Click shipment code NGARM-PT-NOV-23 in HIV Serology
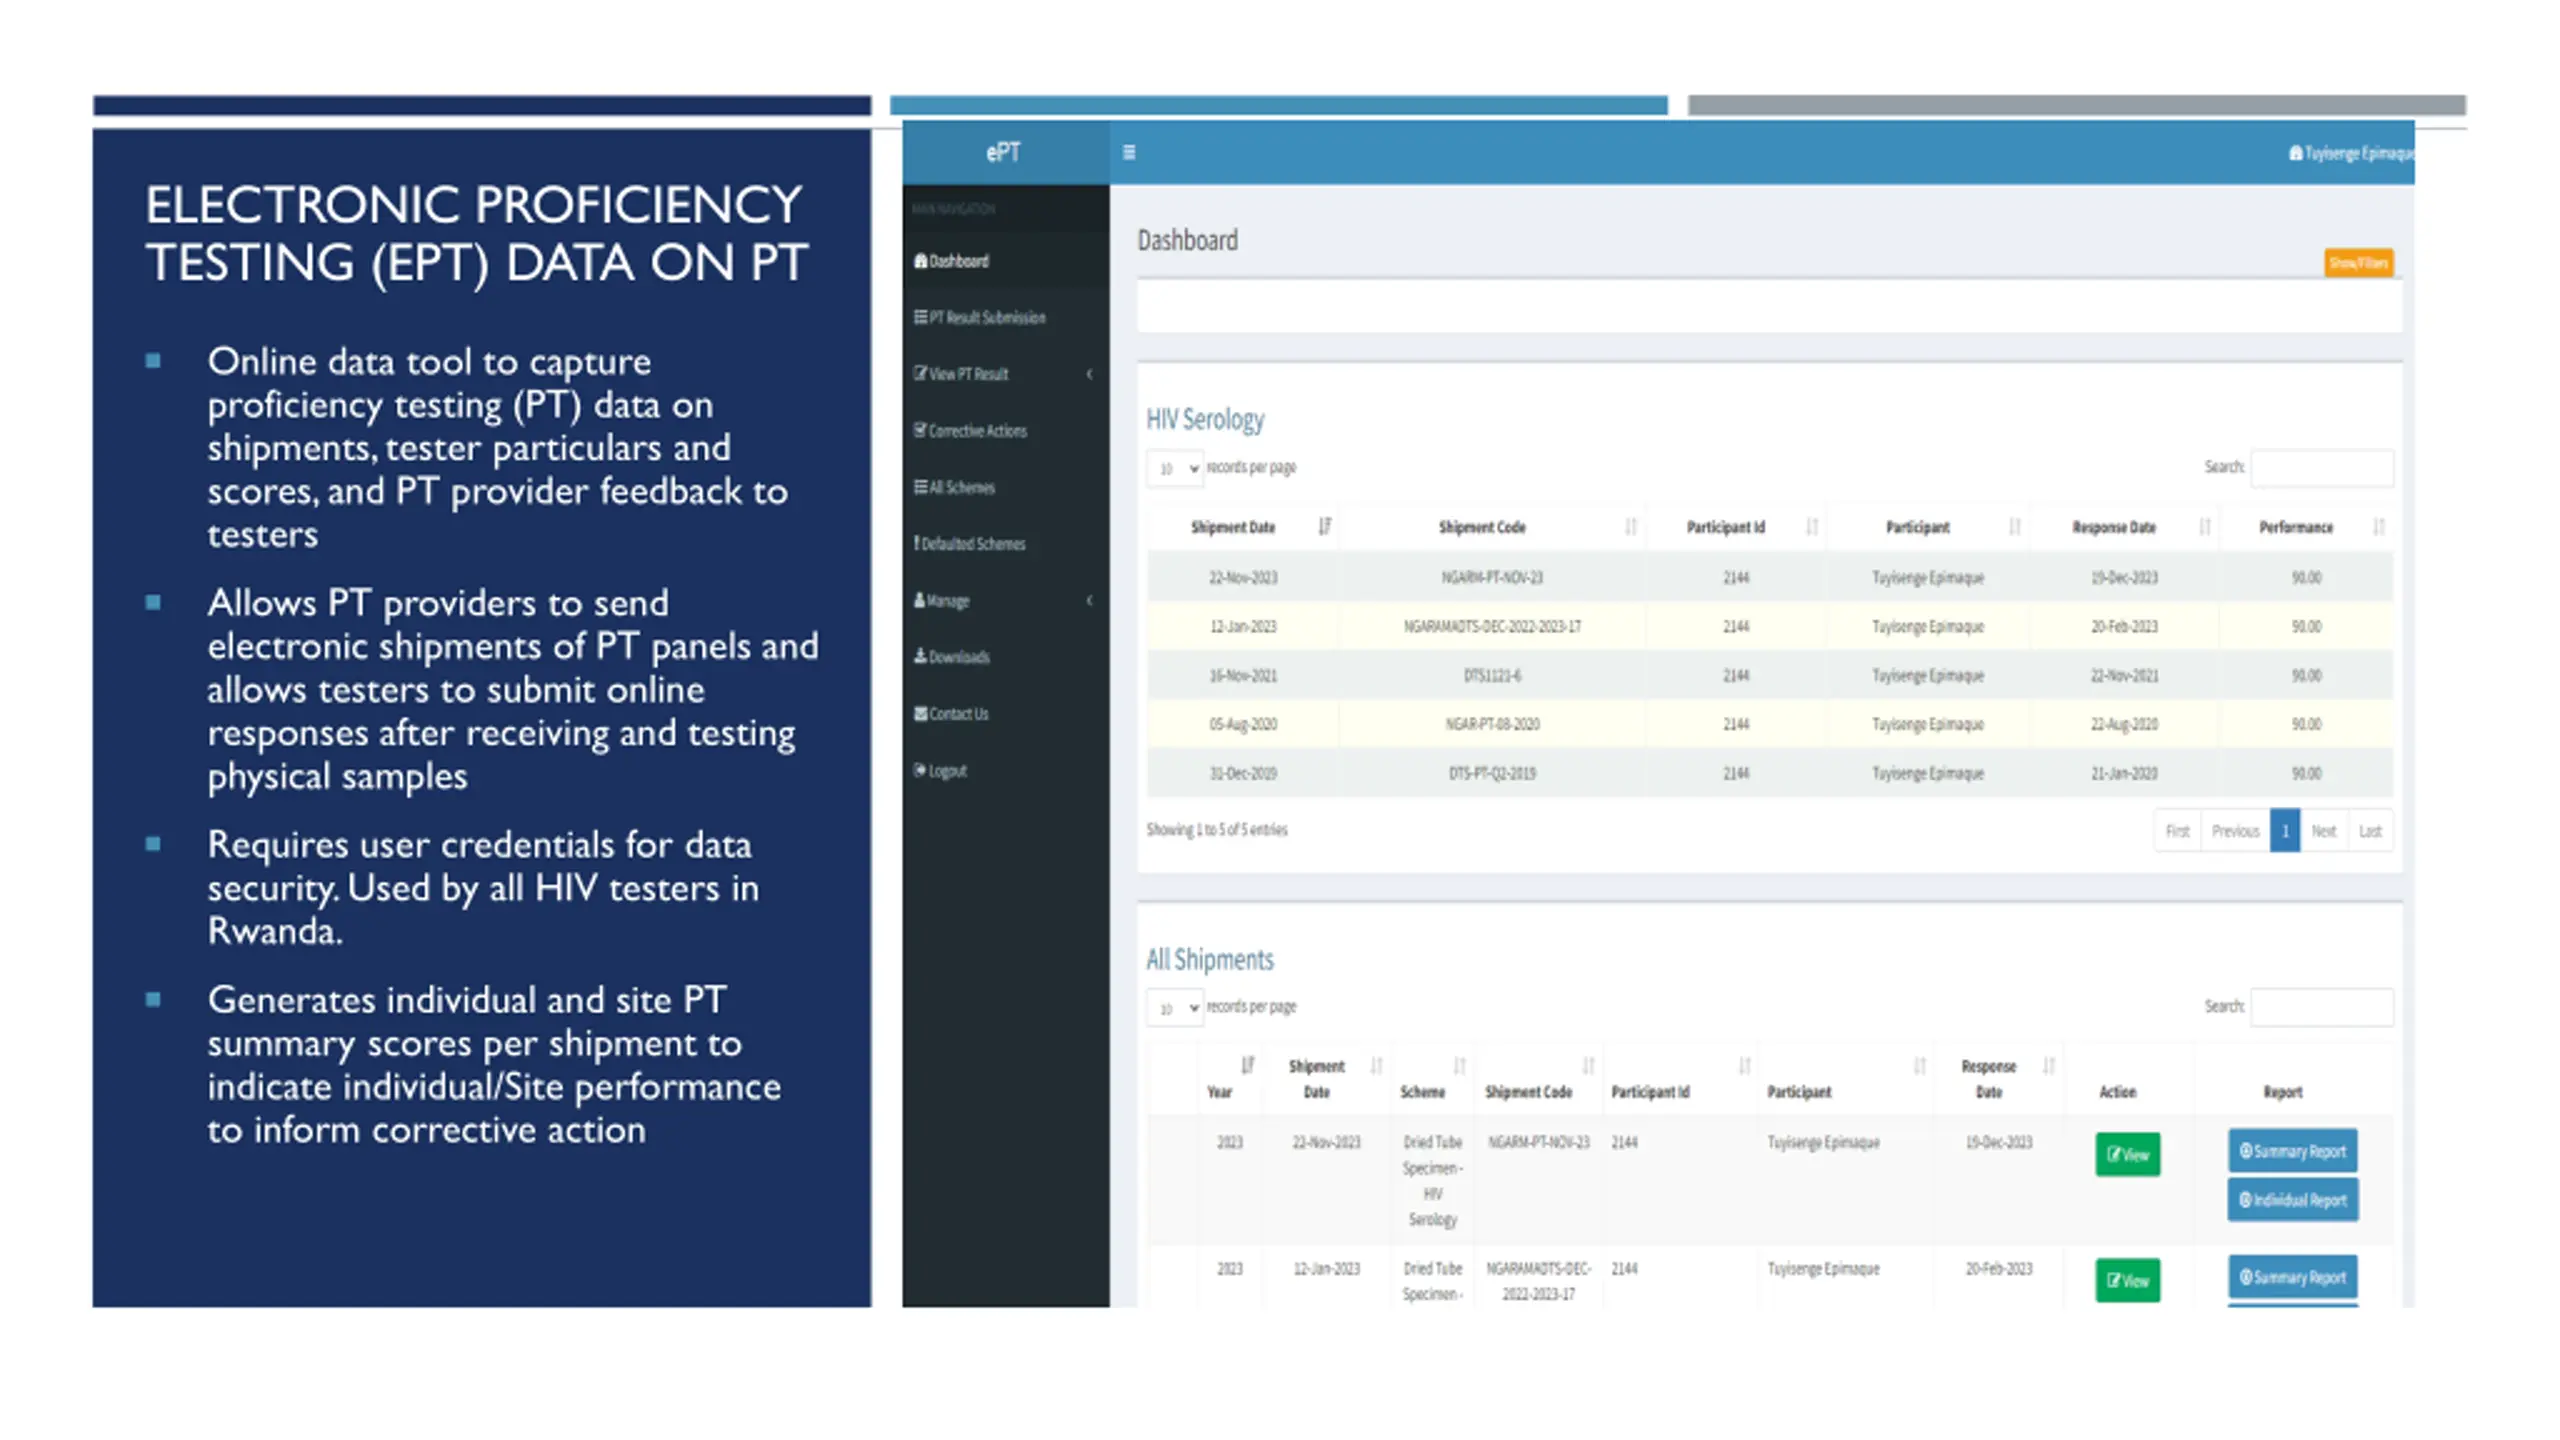Image resolution: width=2560 pixels, height=1440 pixels. pos(1492,578)
